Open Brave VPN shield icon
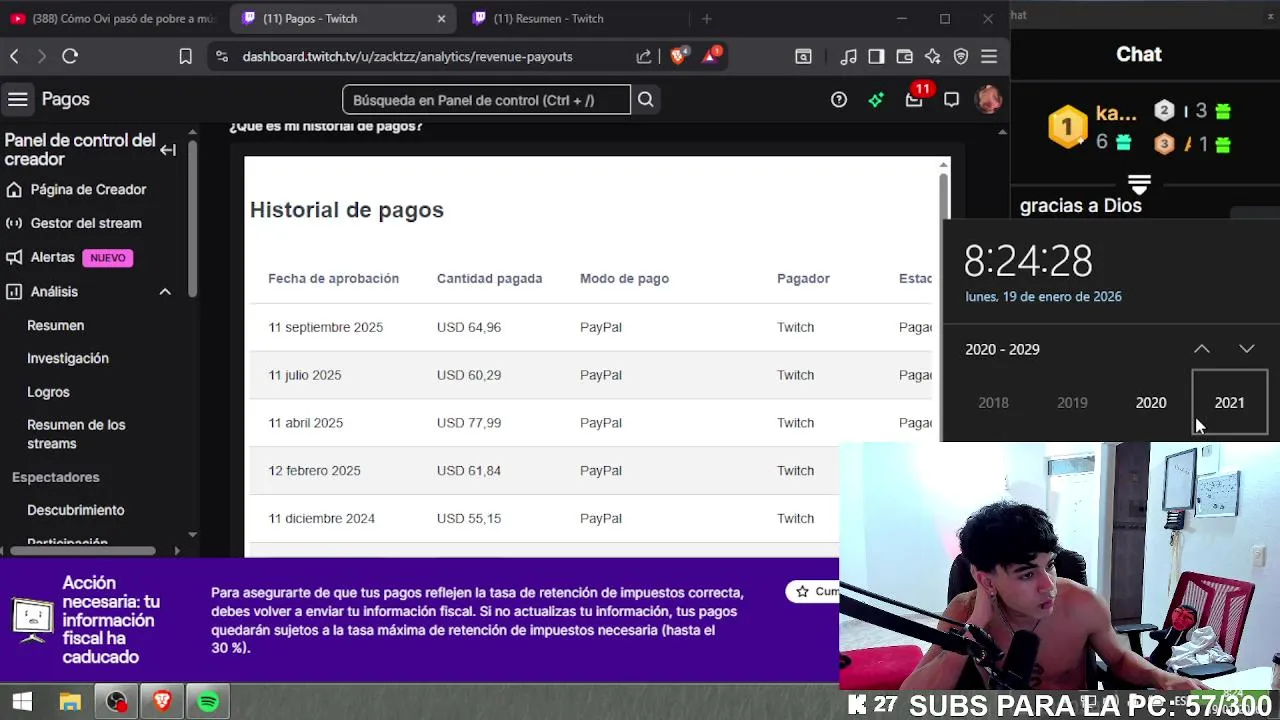The height and width of the screenshot is (720, 1280). click(x=961, y=57)
